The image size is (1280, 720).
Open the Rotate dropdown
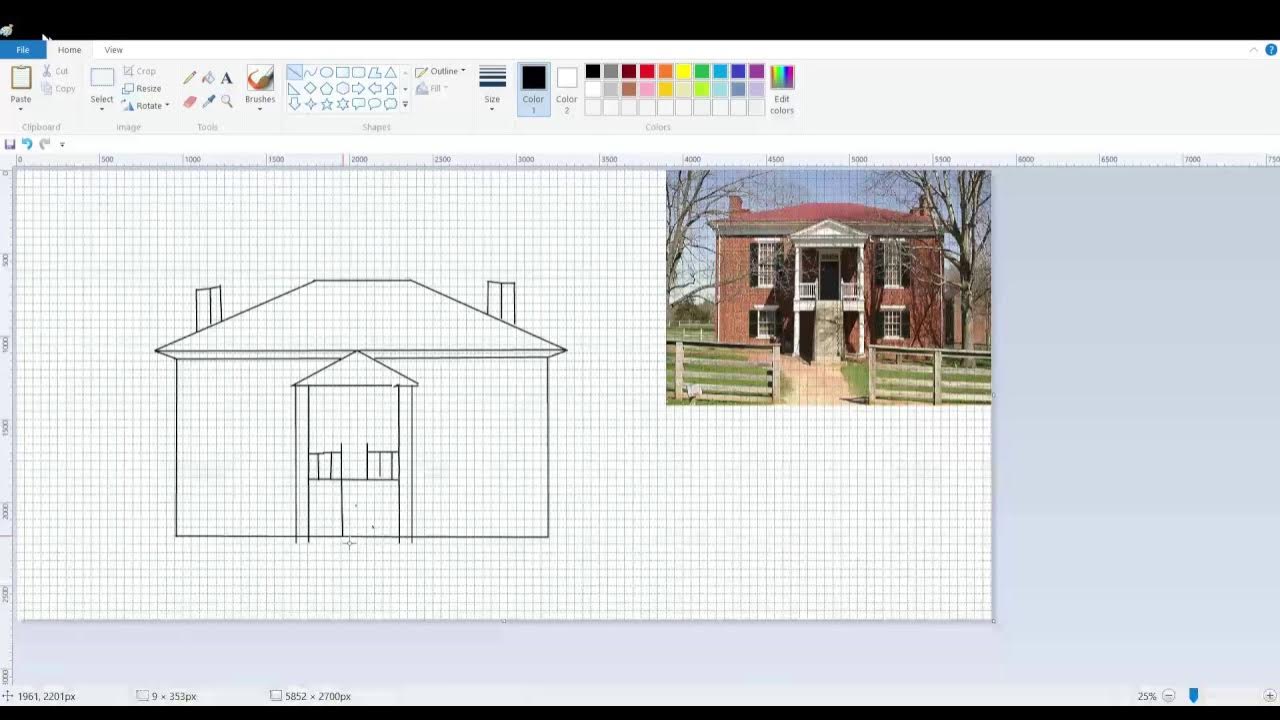click(x=145, y=105)
